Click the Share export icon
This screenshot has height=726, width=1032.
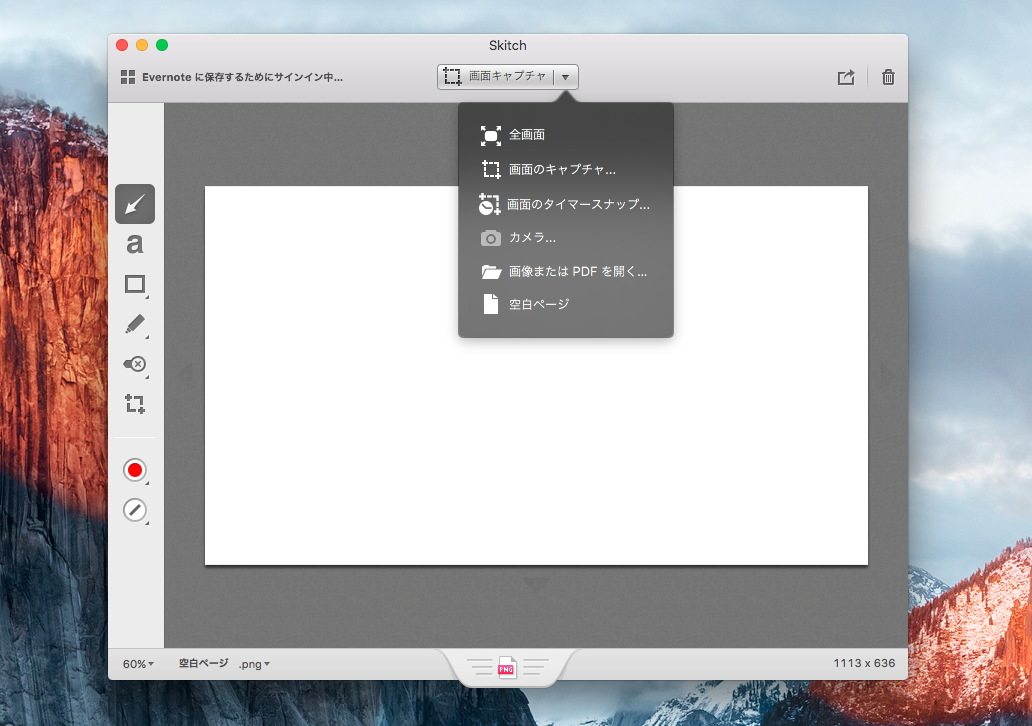[846, 77]
